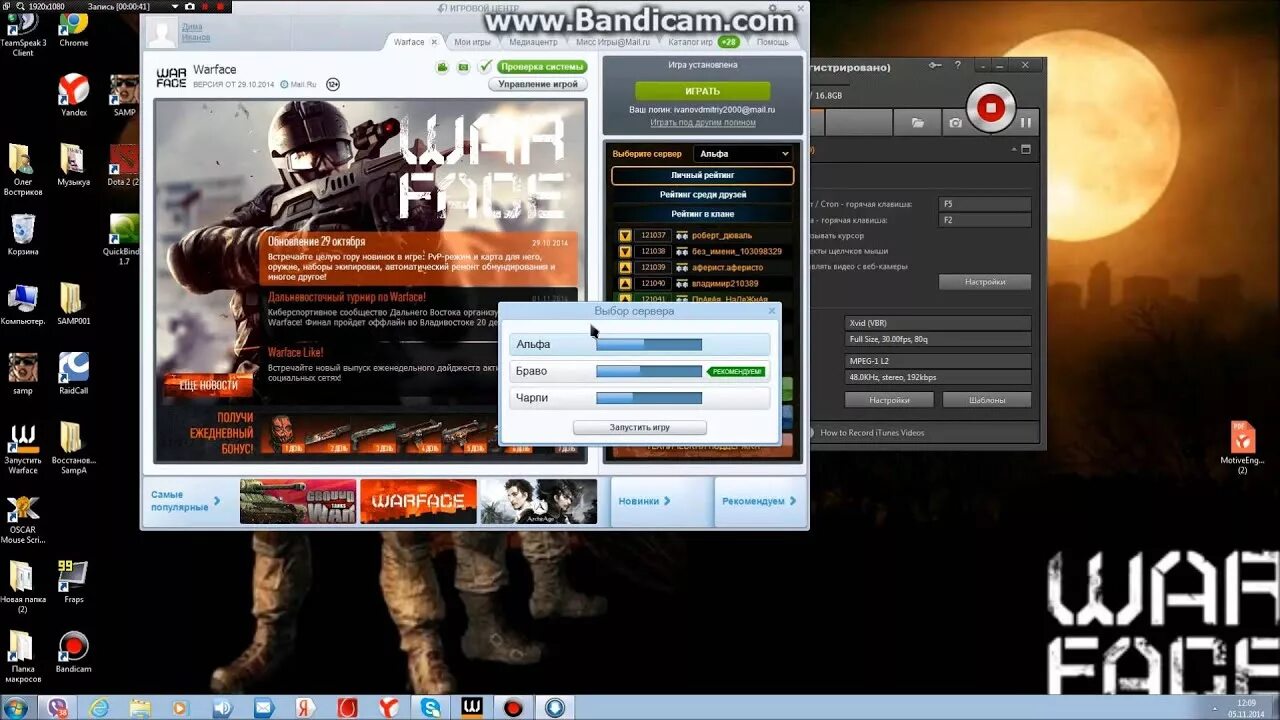Click the Браво server load bar
The image size is (1280, 720).
coord(650,371)
